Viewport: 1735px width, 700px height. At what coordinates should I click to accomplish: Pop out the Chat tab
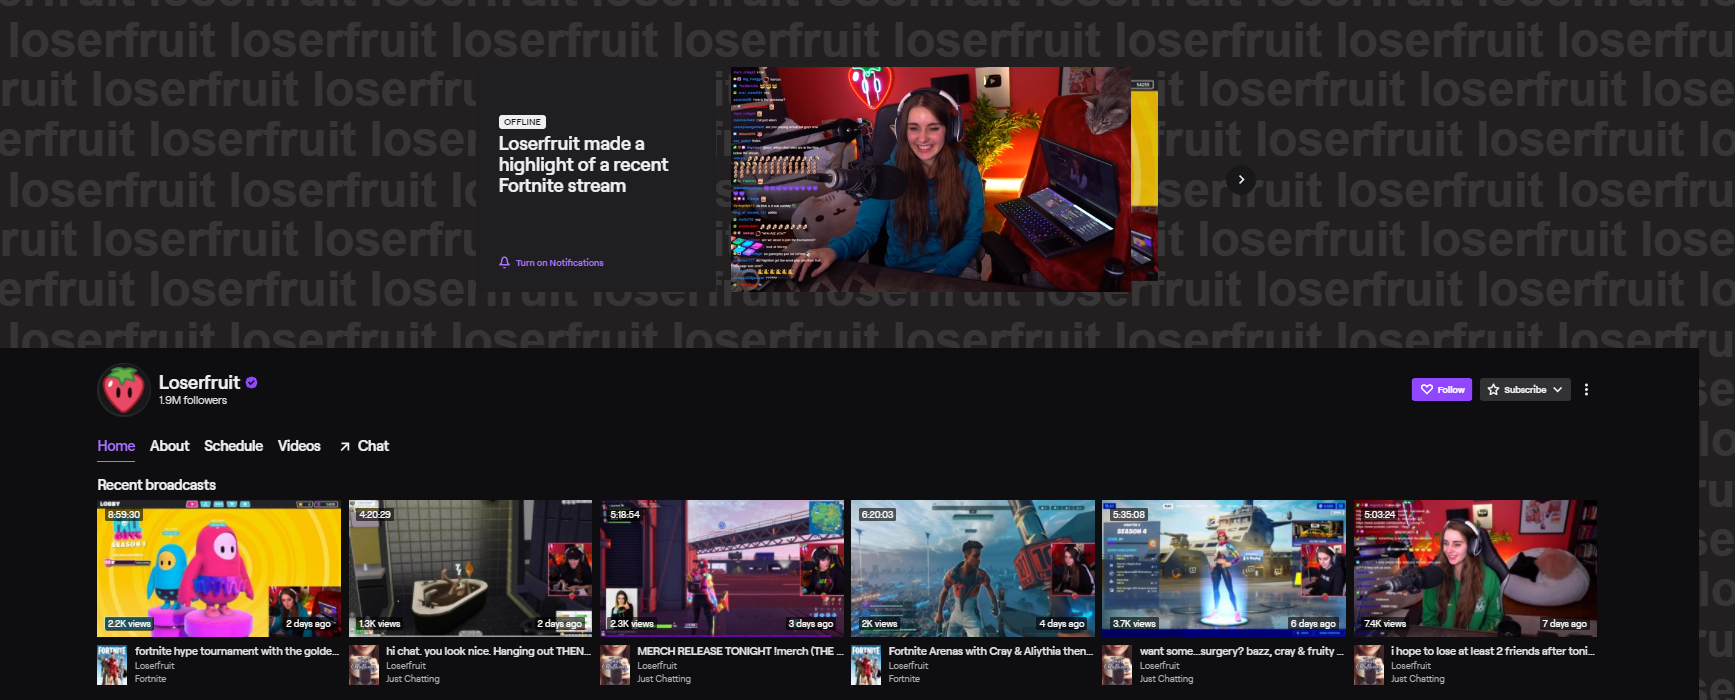coord(364,446)
